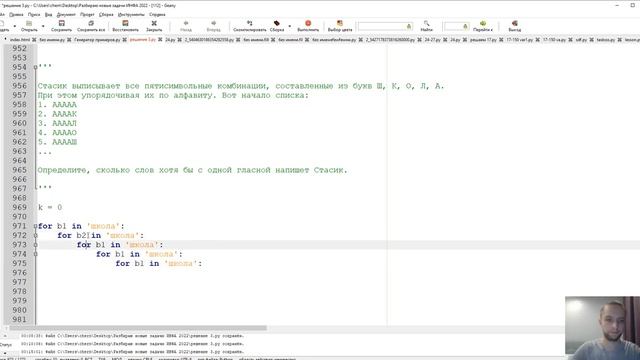Click the Open (Открыть) toolbar icon
This screenshot has height=360, width=640.
[29, 24]
